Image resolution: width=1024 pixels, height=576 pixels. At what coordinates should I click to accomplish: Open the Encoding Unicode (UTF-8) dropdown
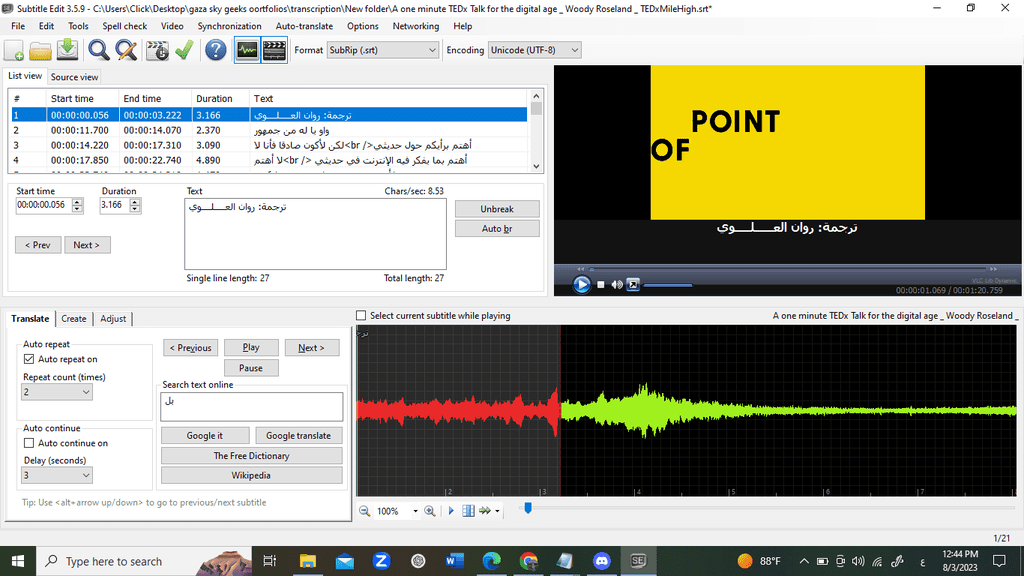pos(534,50)
